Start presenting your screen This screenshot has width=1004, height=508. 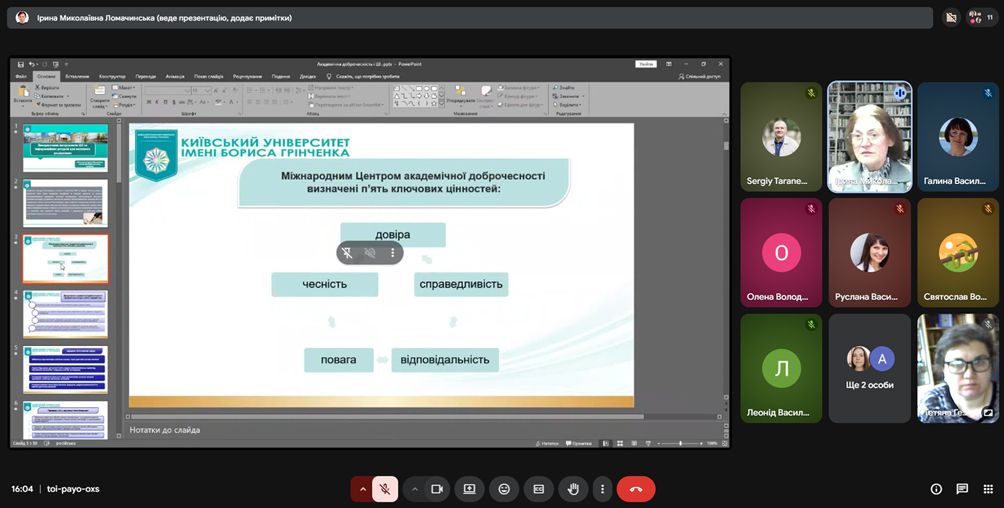pyautogui.click(x=469, y=489)
